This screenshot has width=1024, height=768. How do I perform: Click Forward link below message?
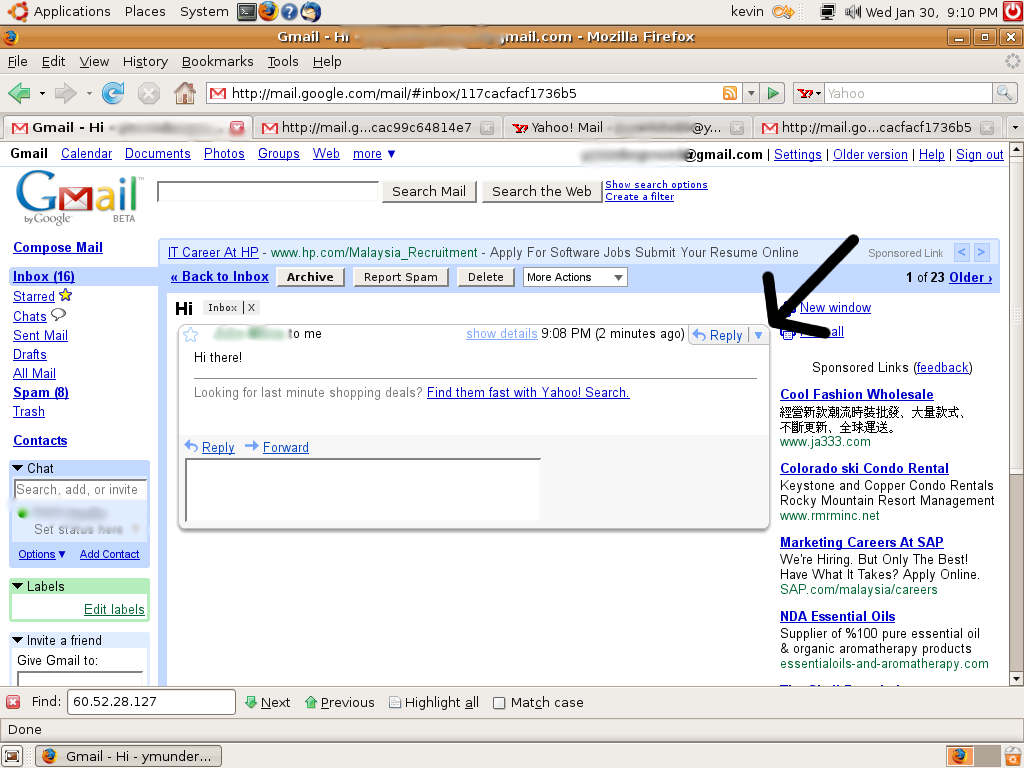click(285, 447)
